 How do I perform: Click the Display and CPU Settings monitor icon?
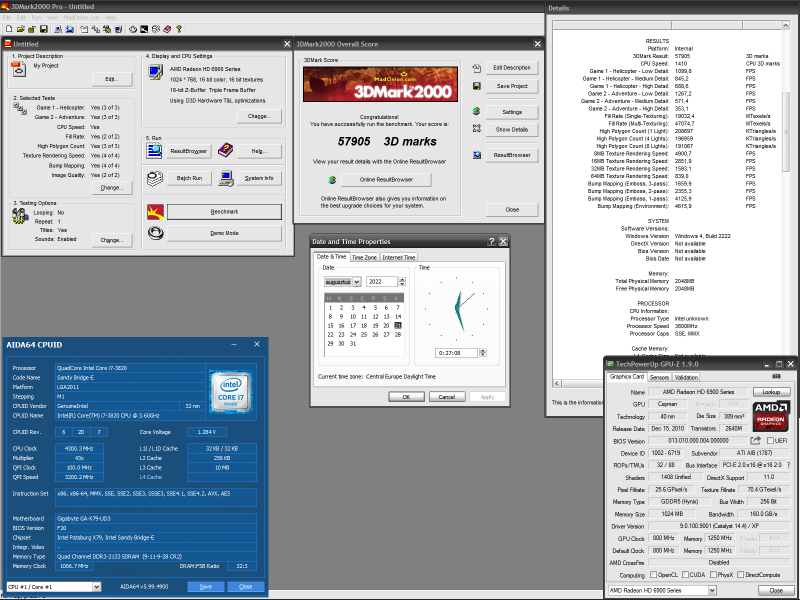[156, 71]
